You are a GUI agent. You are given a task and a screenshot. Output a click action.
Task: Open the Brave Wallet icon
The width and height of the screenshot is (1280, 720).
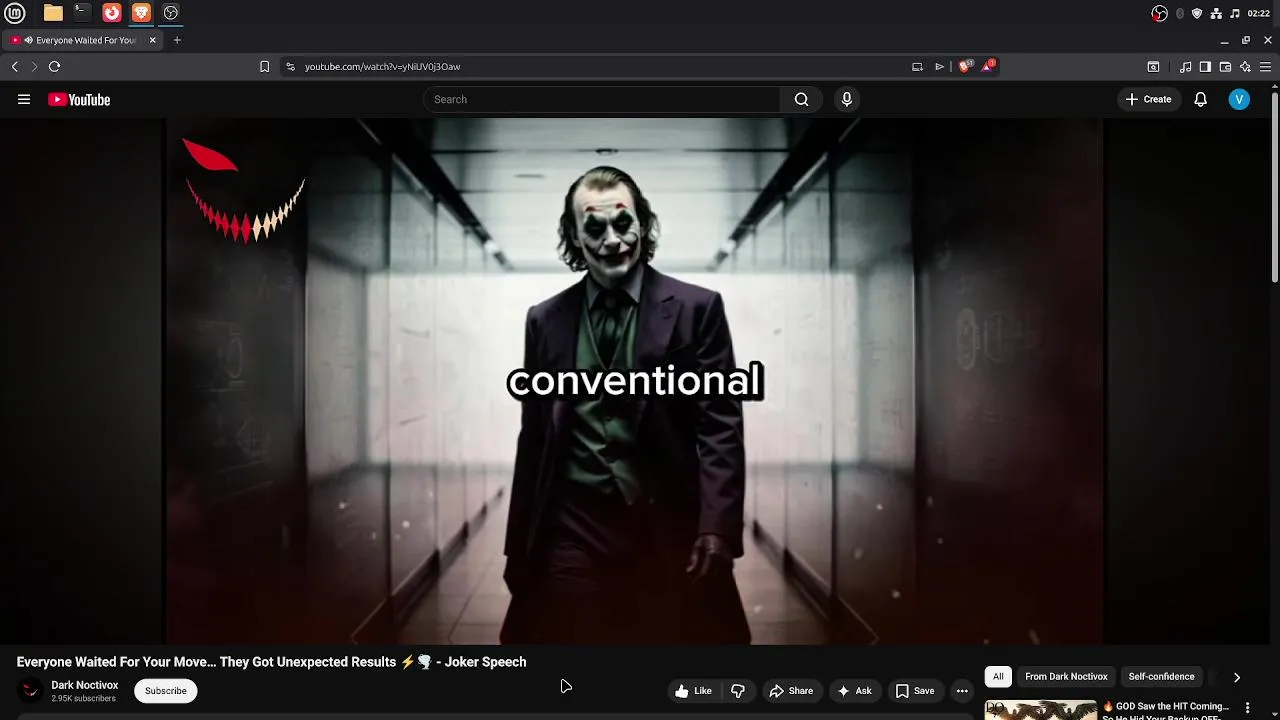coord(1225,67)
